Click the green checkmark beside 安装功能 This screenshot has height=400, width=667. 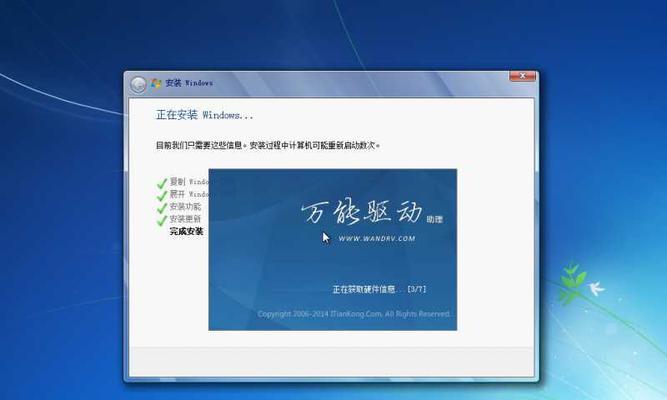point(162,208)
